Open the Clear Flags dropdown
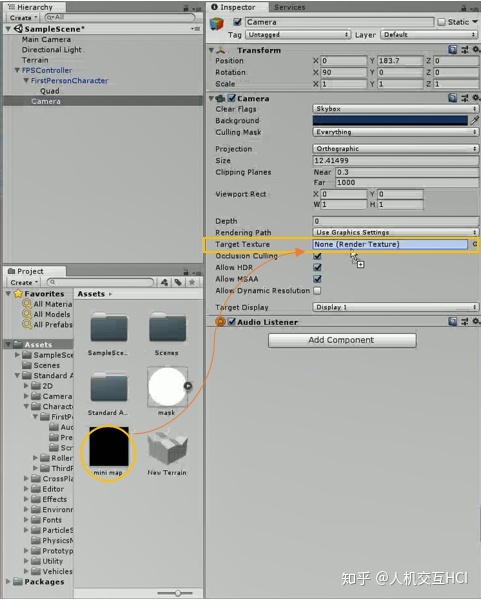The width and height of the screenshot is (481, 600). tap(396, 109)
